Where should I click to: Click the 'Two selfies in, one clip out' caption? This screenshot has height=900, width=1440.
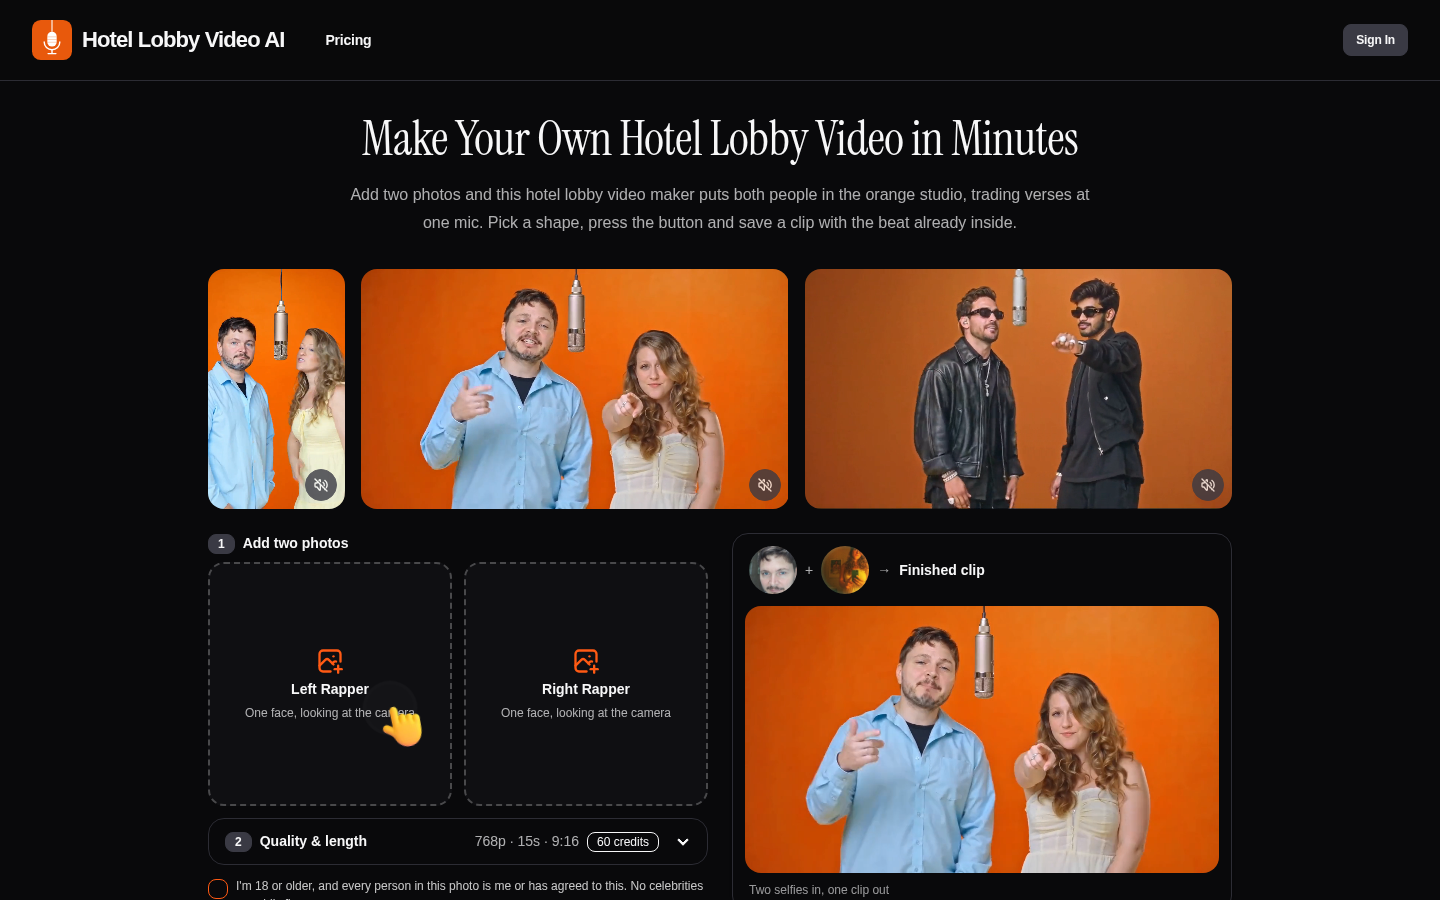pos(819,890)
